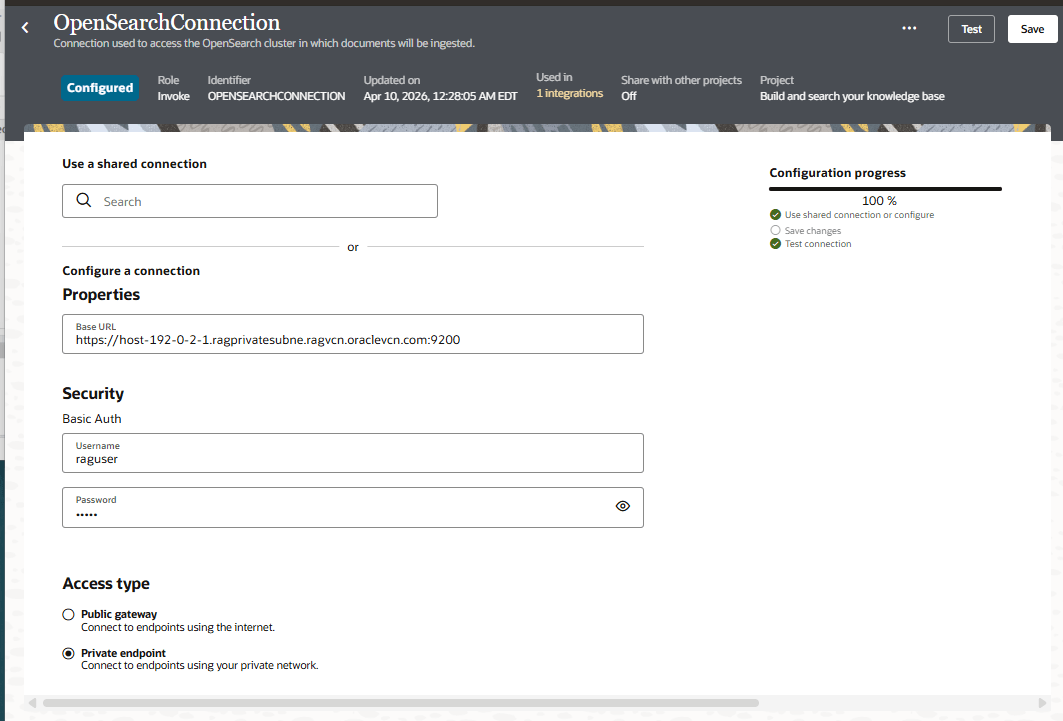
Task: Click 'Build and search your knowledge base' project
Action: pos(851,96)
